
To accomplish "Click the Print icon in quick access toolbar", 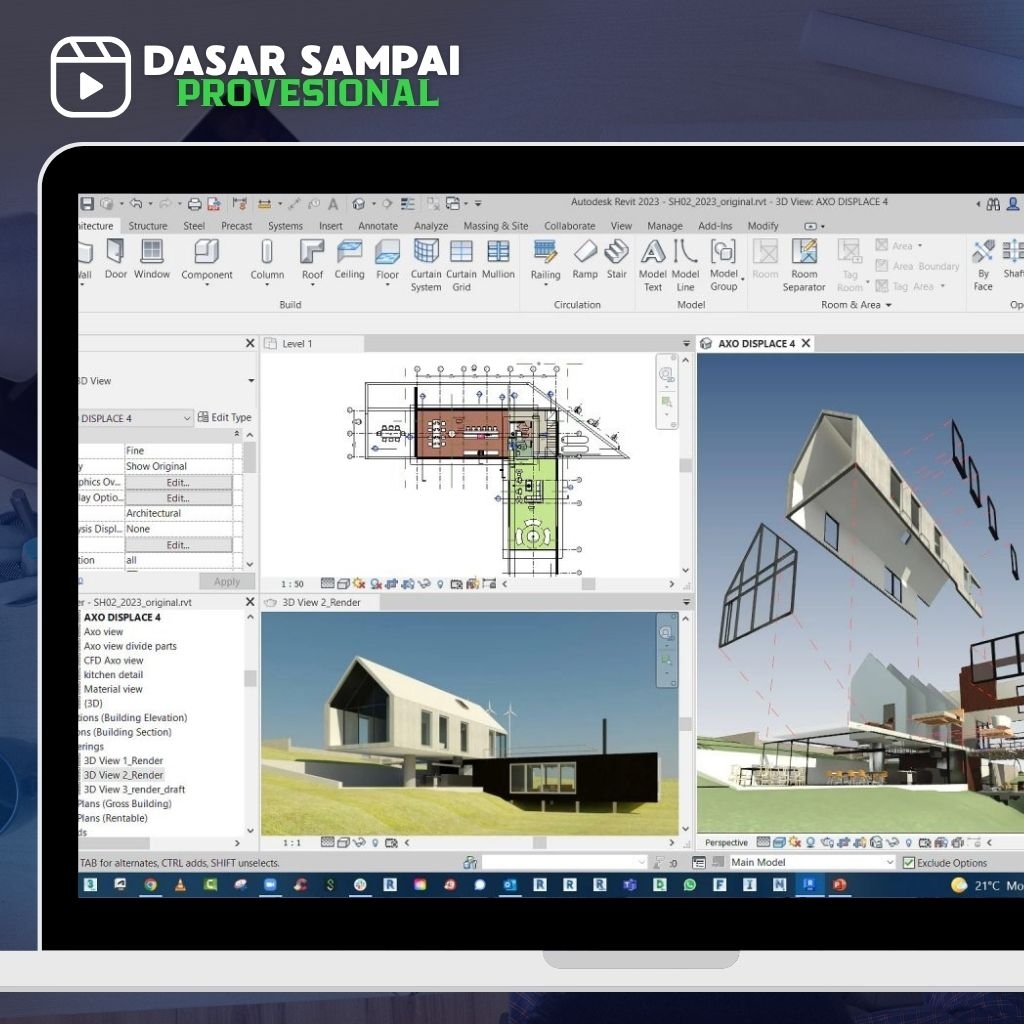I will click(x=195, y=204).
